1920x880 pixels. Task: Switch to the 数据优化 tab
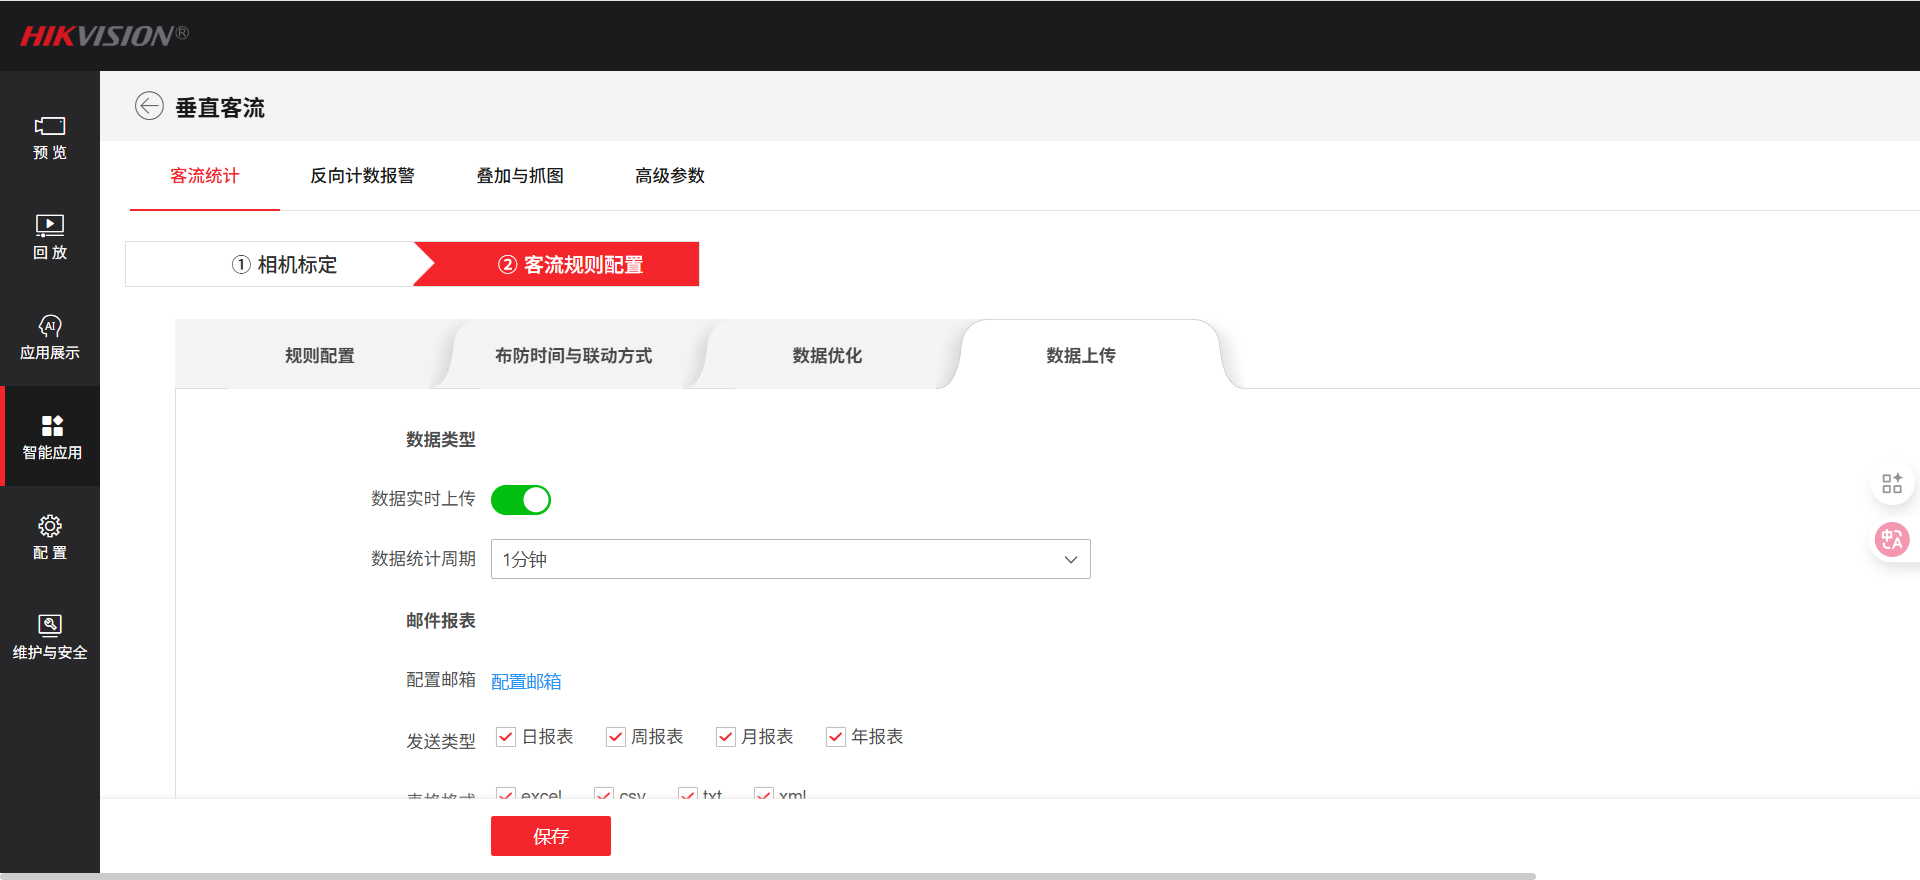[827, 356]
